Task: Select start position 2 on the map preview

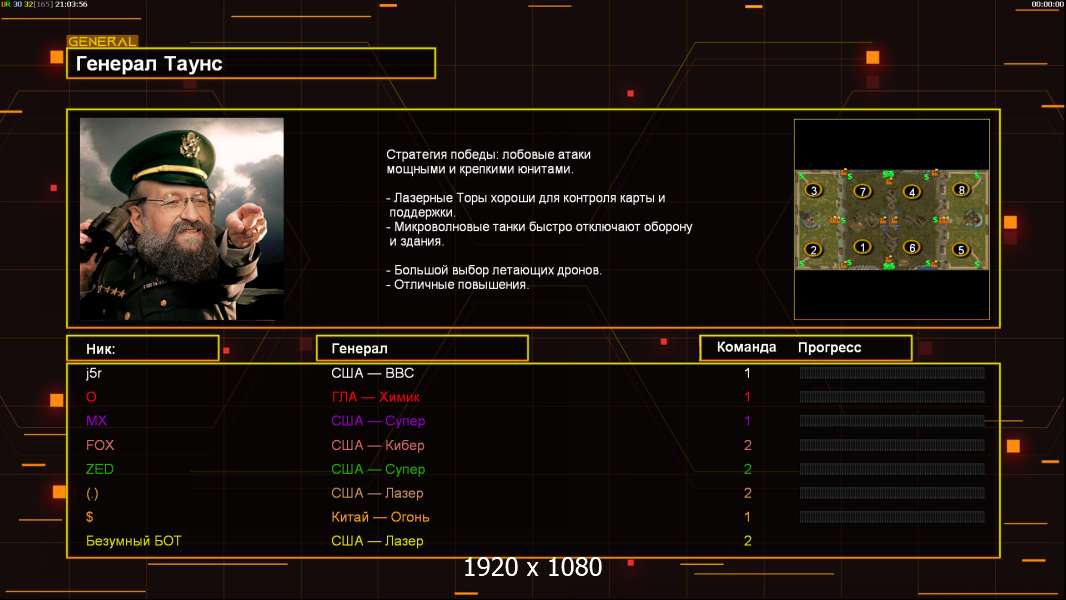Action: (814, 249)
